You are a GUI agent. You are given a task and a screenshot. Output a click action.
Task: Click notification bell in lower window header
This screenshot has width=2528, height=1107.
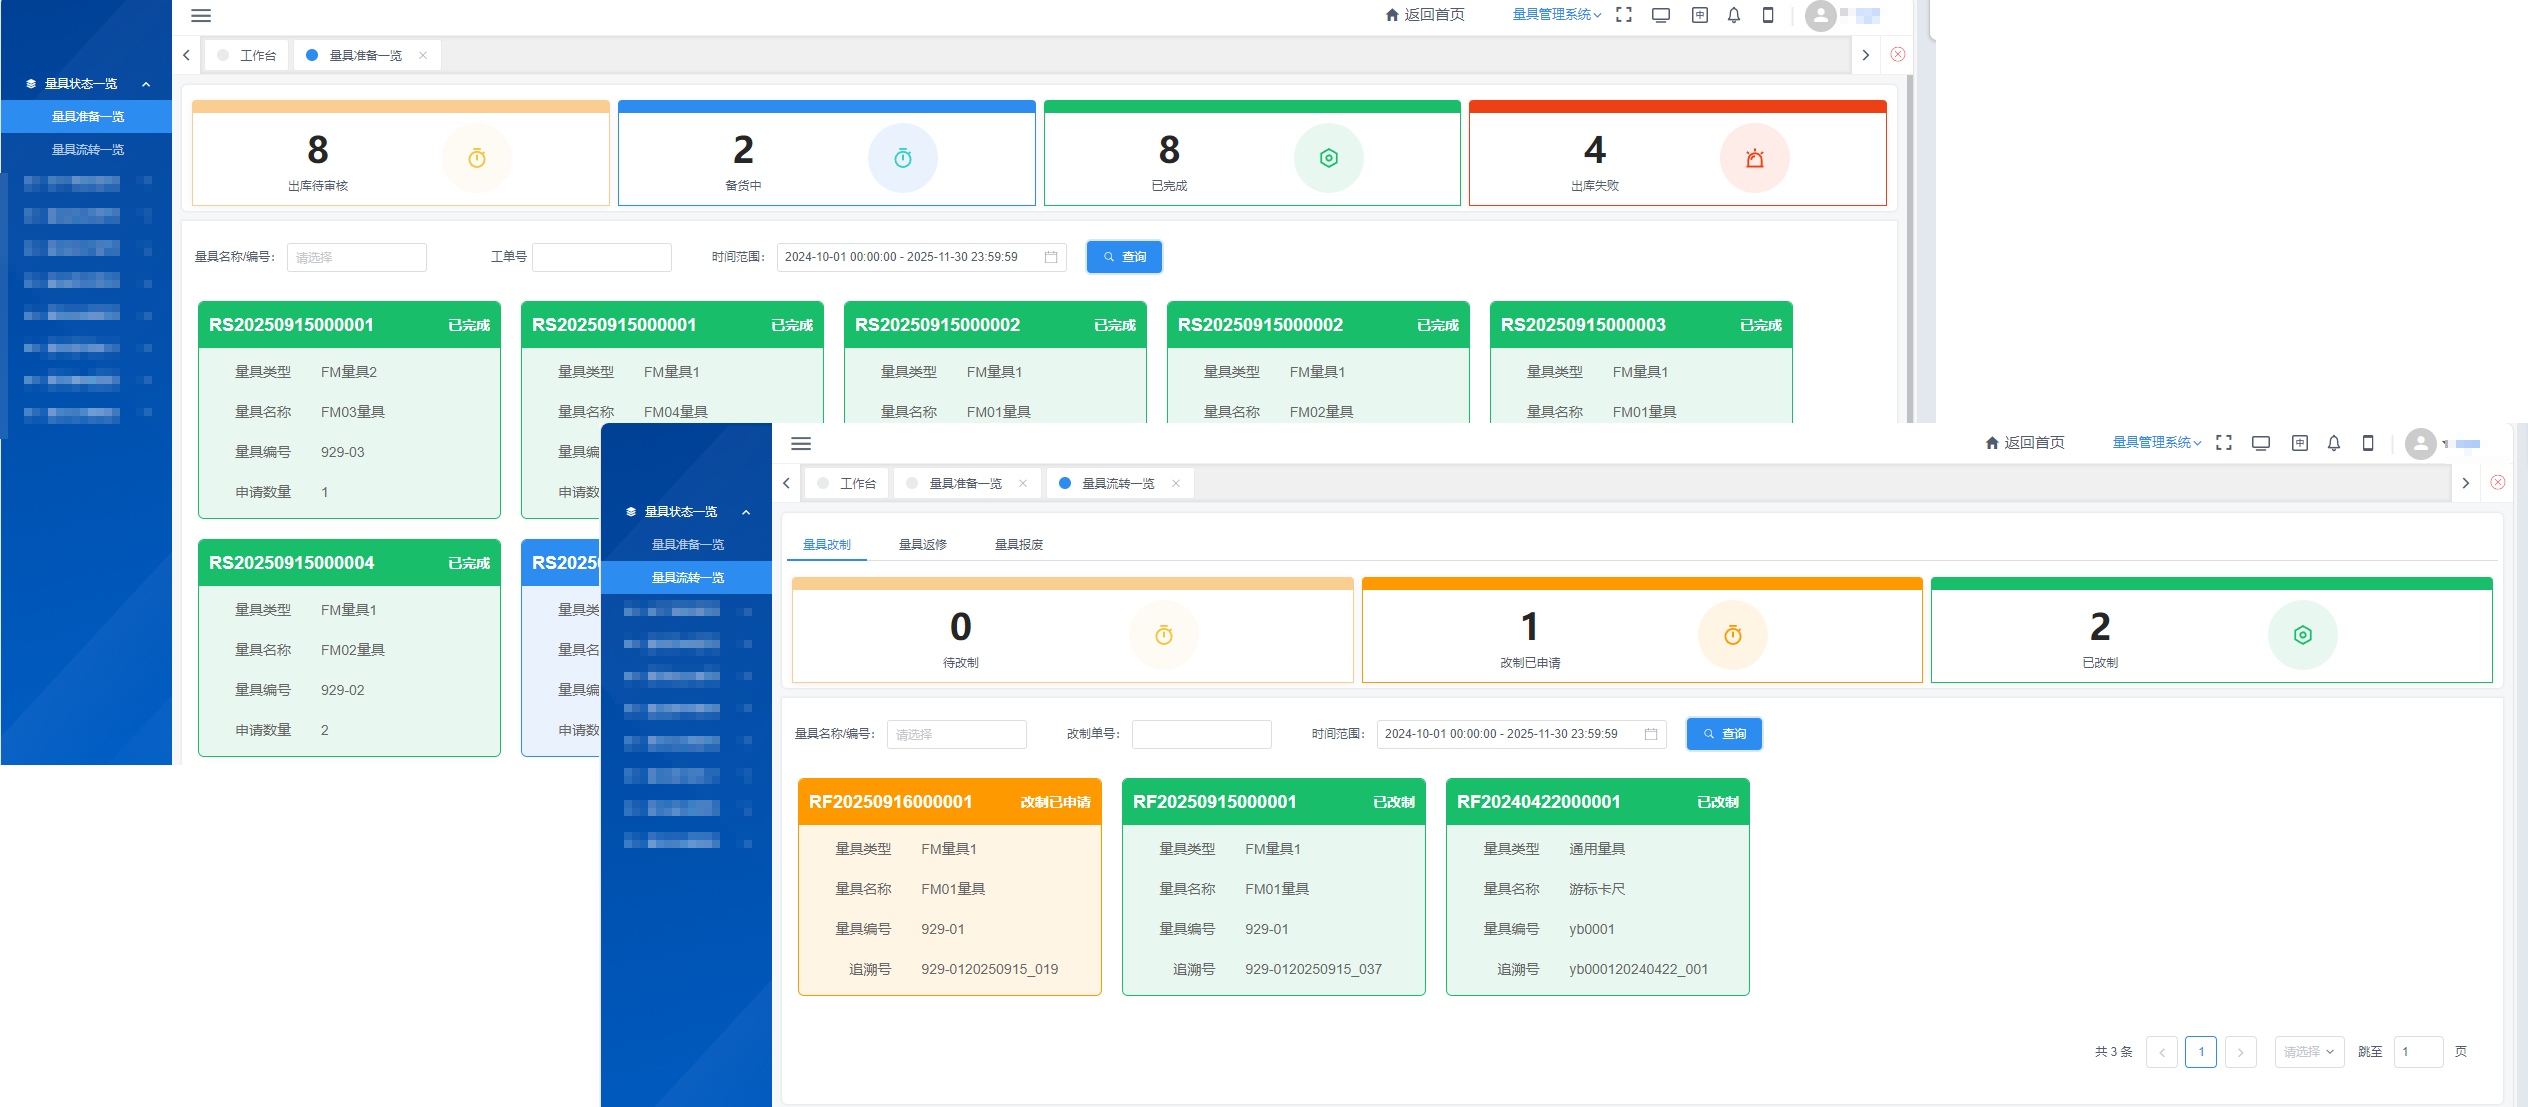tap(2334, 443)
